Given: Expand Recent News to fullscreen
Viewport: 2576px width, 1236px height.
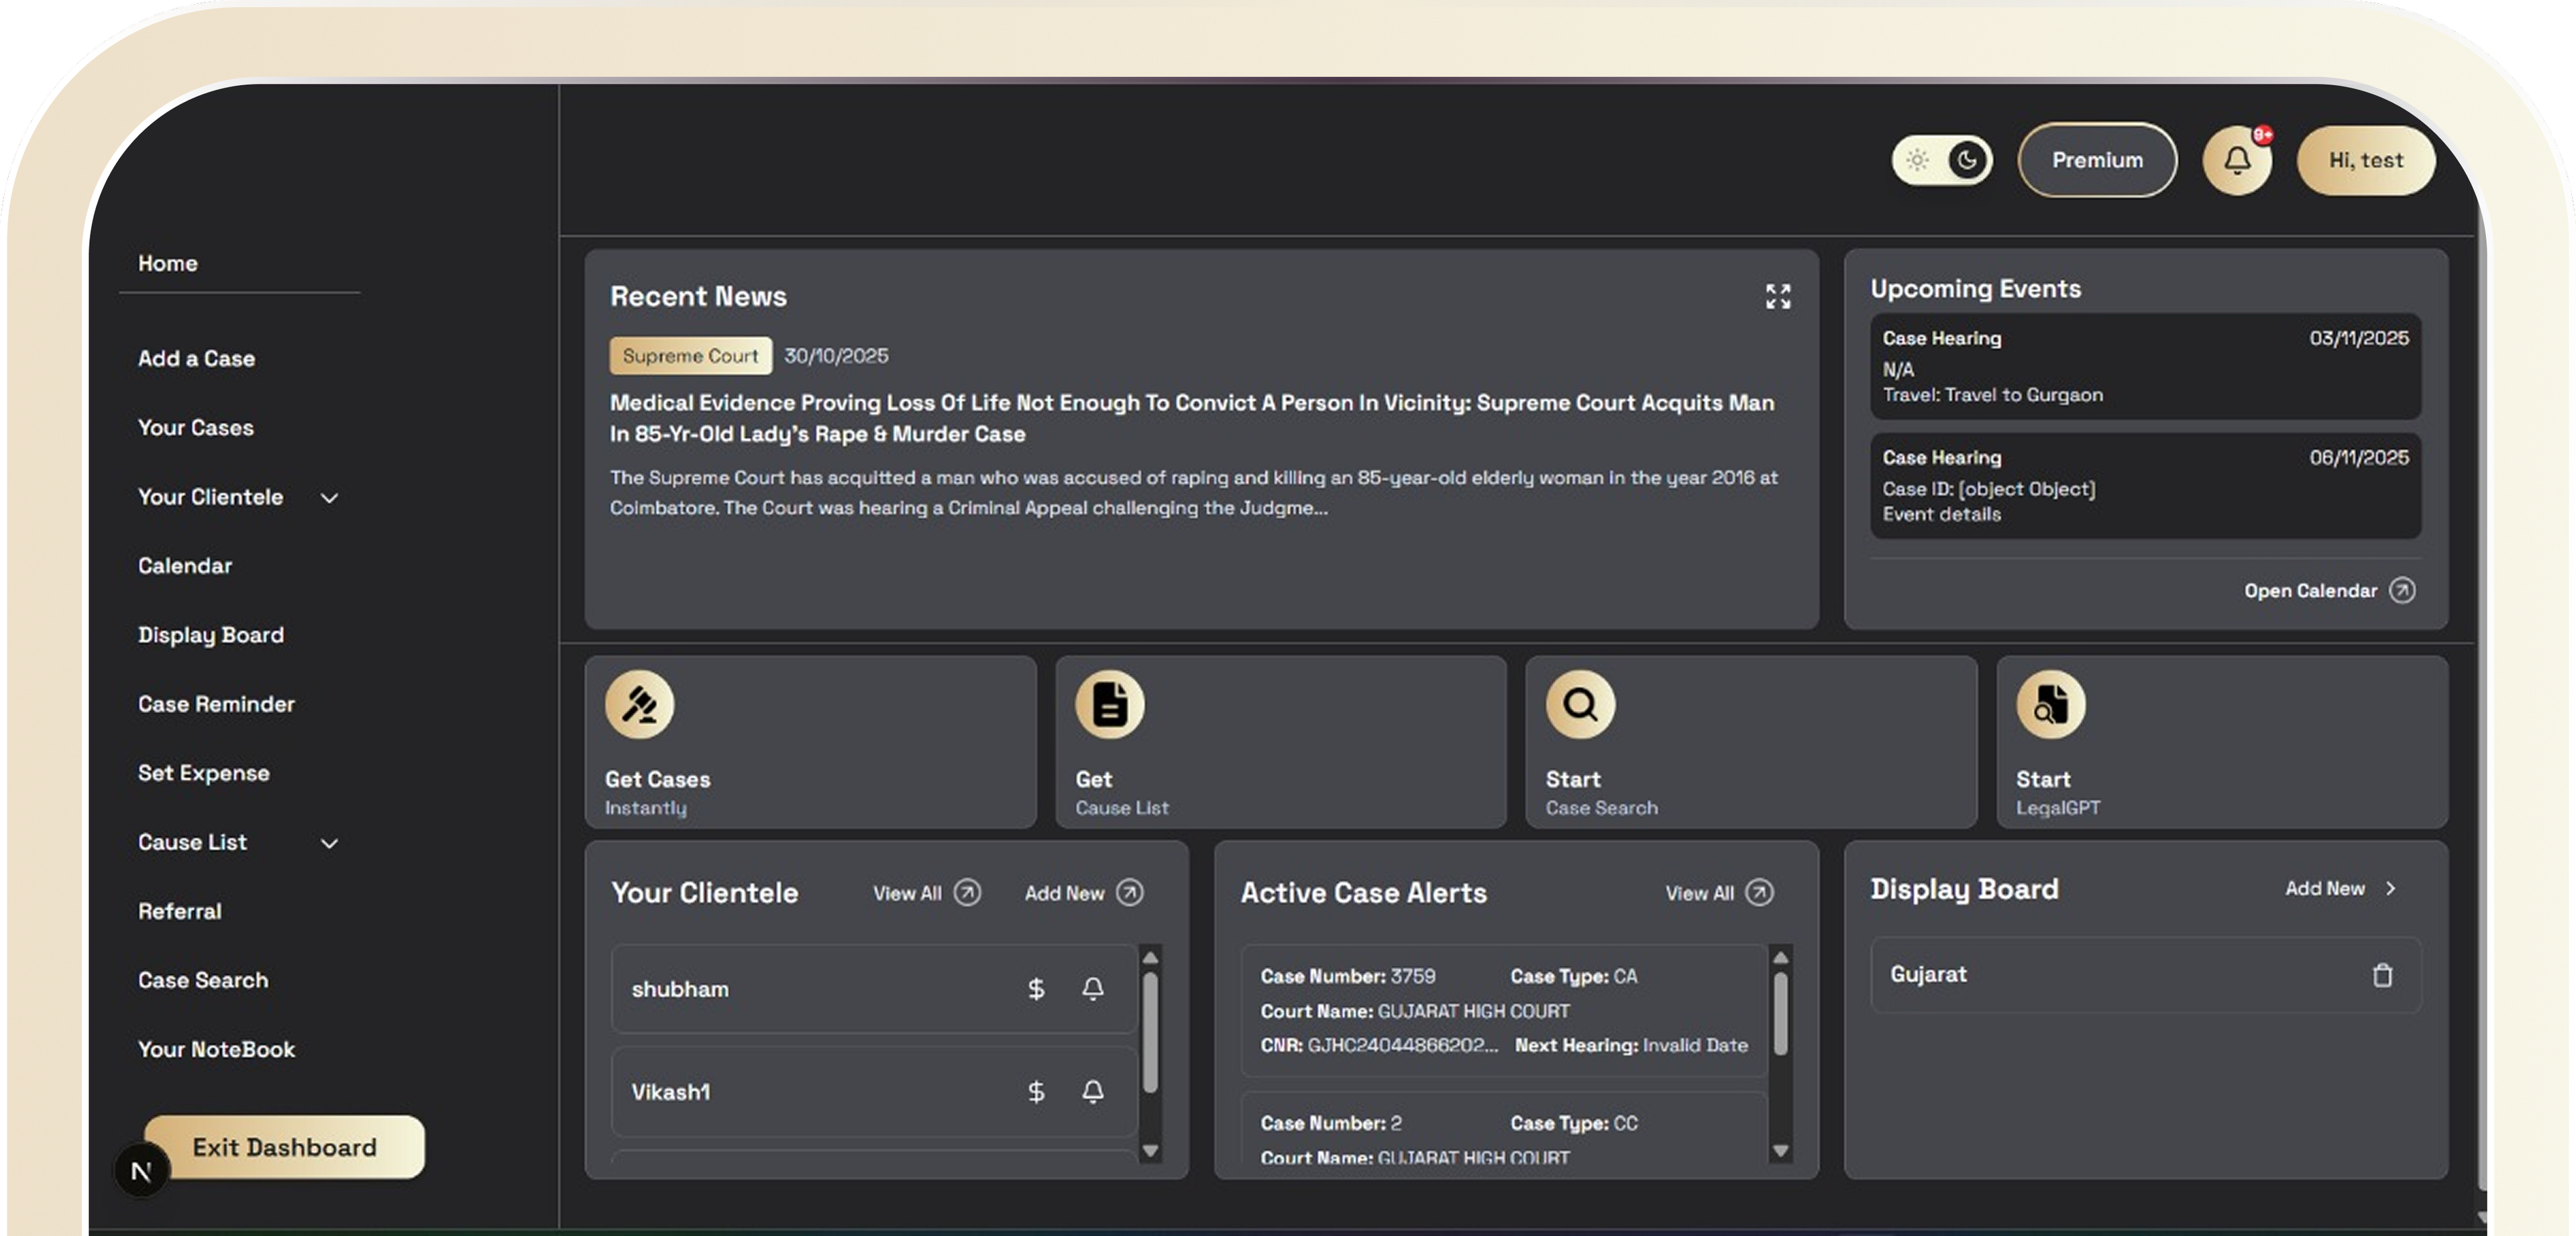Looking at the screenshot, I should [x=1778, y=296].
